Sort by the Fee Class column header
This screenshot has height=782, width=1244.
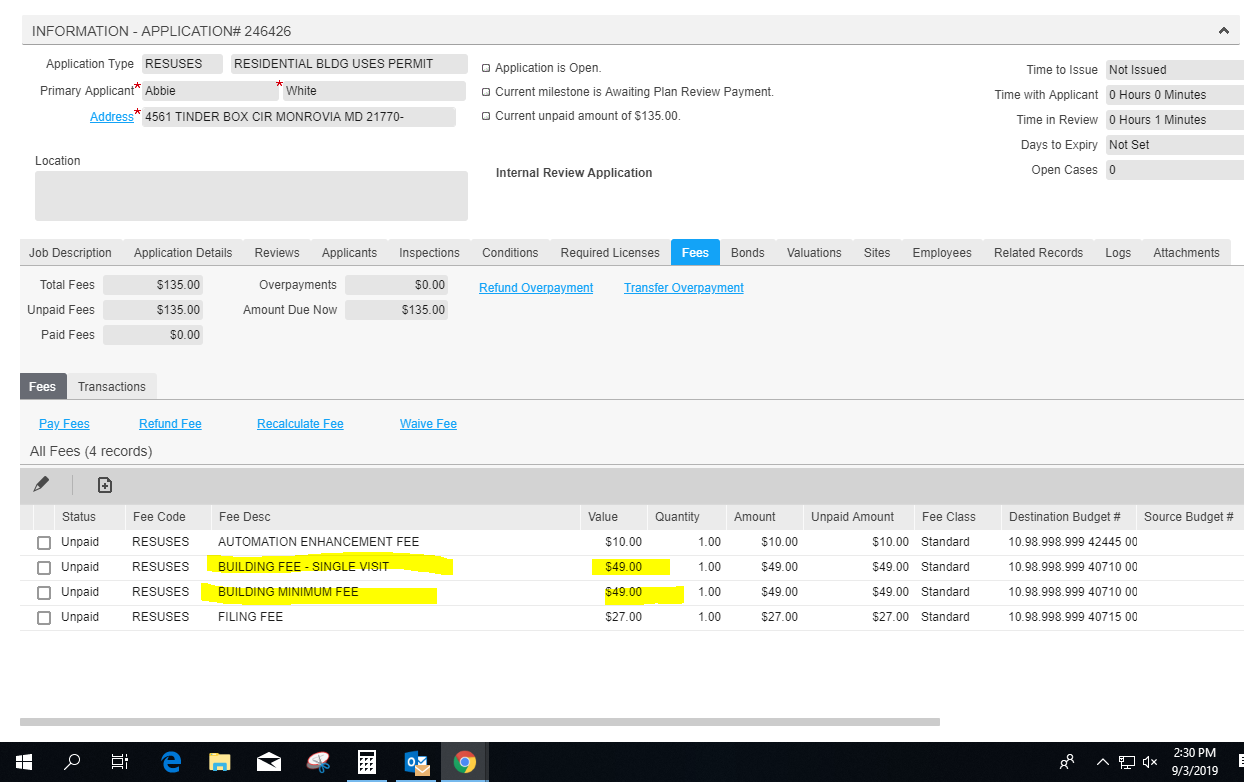point(948,517)
